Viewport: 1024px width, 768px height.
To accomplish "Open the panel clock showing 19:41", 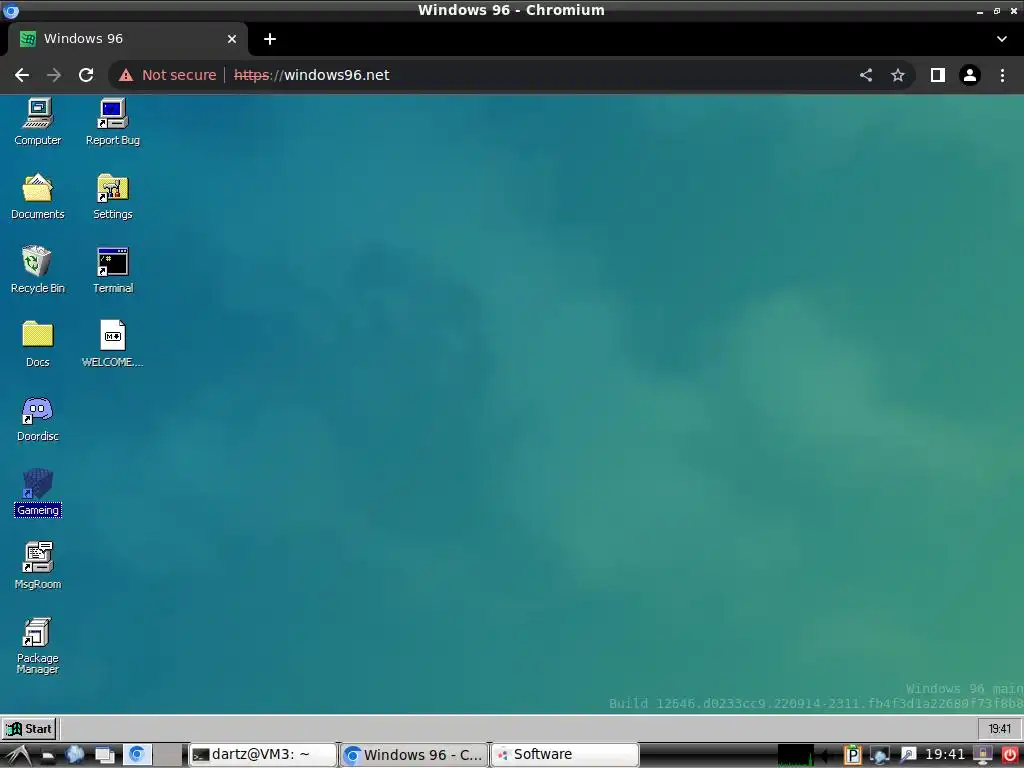I will click(945, 754).
